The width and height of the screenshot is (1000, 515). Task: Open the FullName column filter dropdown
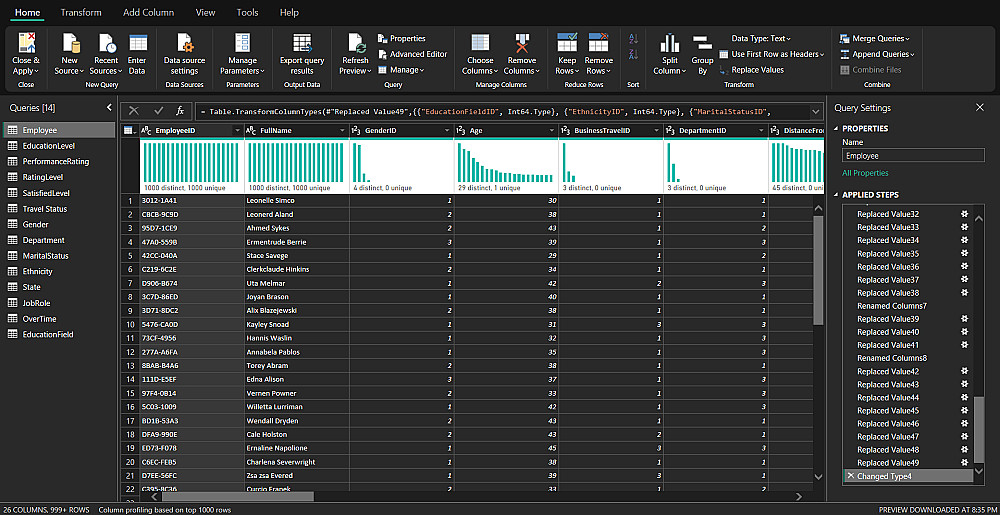click(x=342, y=131)
